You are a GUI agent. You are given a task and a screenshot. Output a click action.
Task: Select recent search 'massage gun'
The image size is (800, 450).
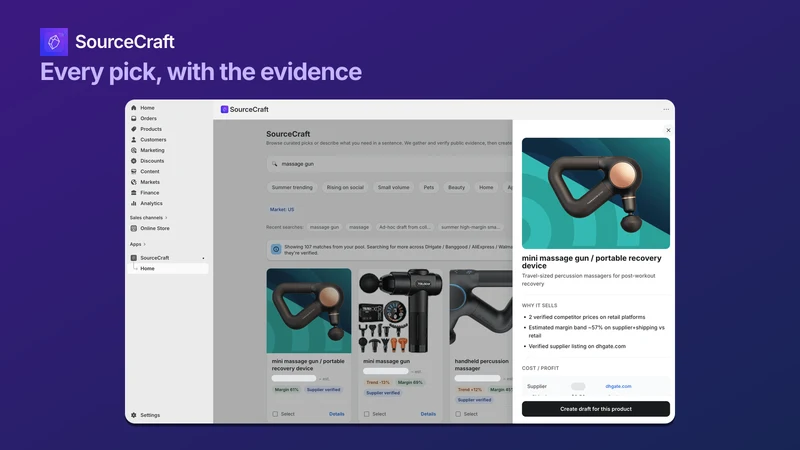(324, 227)
